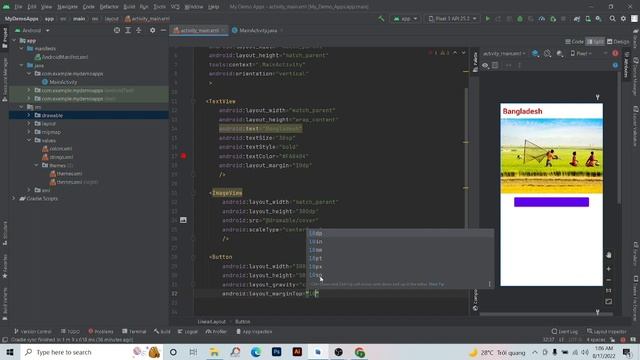Click the purple button in layout preview
Image resolution: width=640 pixels, height=360 pixels.
tap(551, 202)
